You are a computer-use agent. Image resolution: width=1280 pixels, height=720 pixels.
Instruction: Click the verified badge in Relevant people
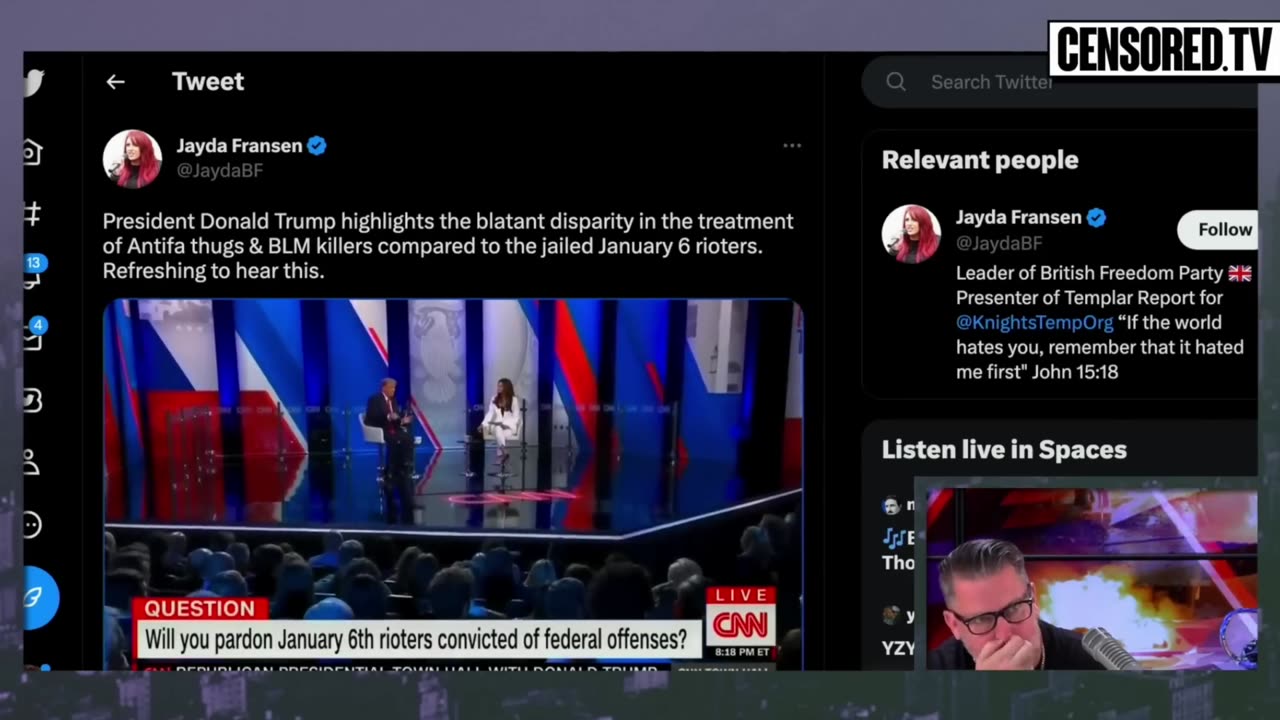(1096, 218)
